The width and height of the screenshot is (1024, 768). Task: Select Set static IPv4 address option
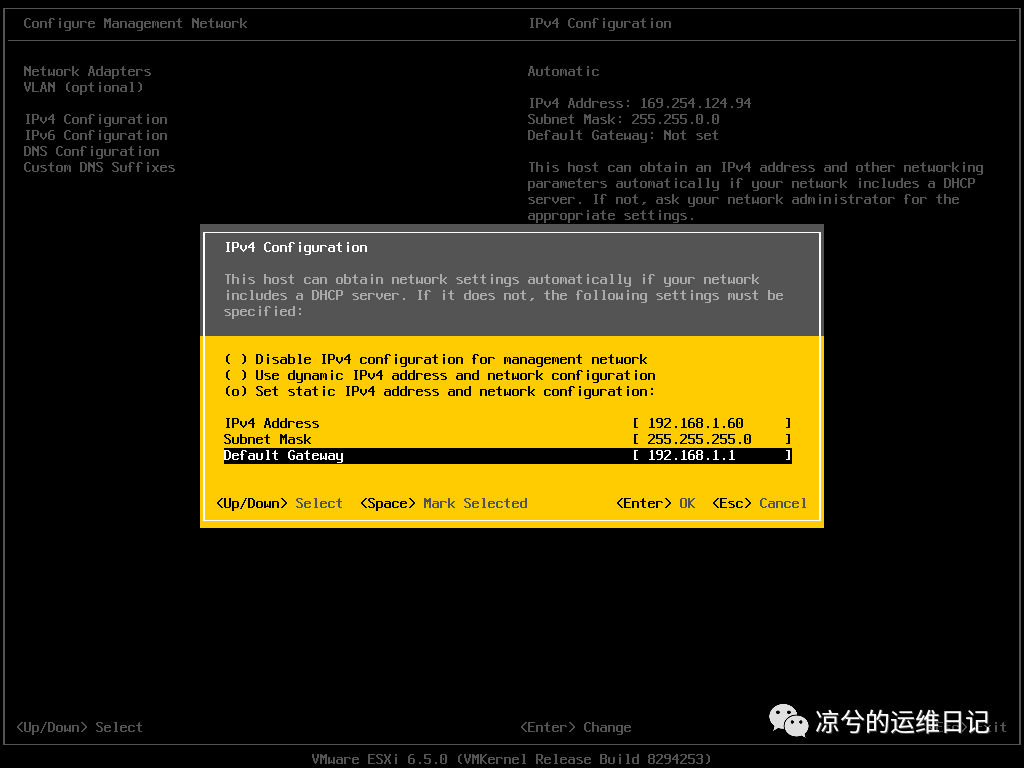(440, 391)
